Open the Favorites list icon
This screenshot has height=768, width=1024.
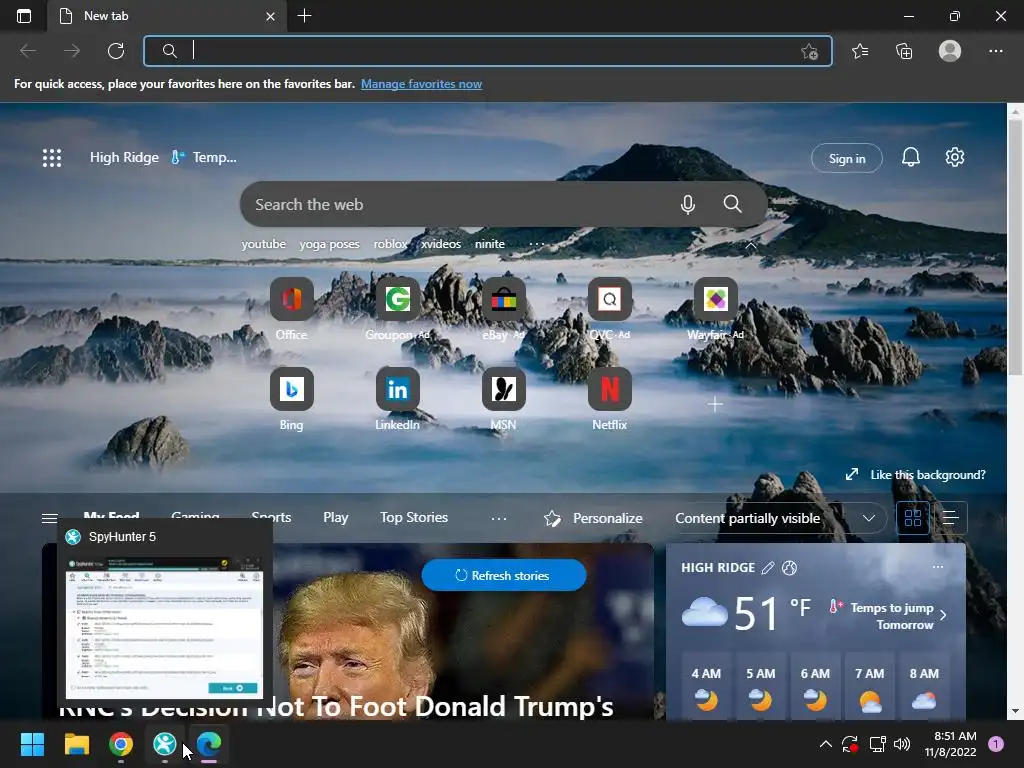pyautogui.click(x=860, y=51)
